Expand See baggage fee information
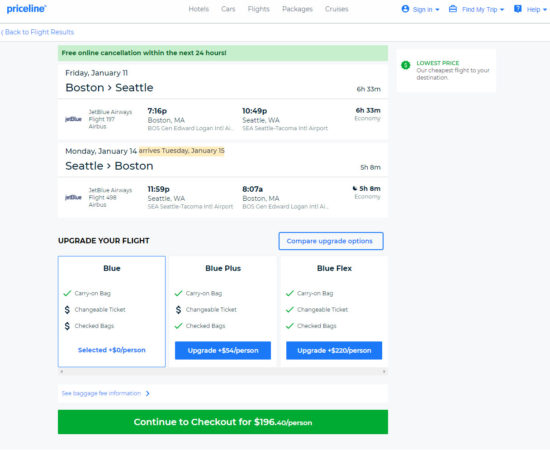The height and width of the screenshot is (450, 550). [x=106, y=394]
